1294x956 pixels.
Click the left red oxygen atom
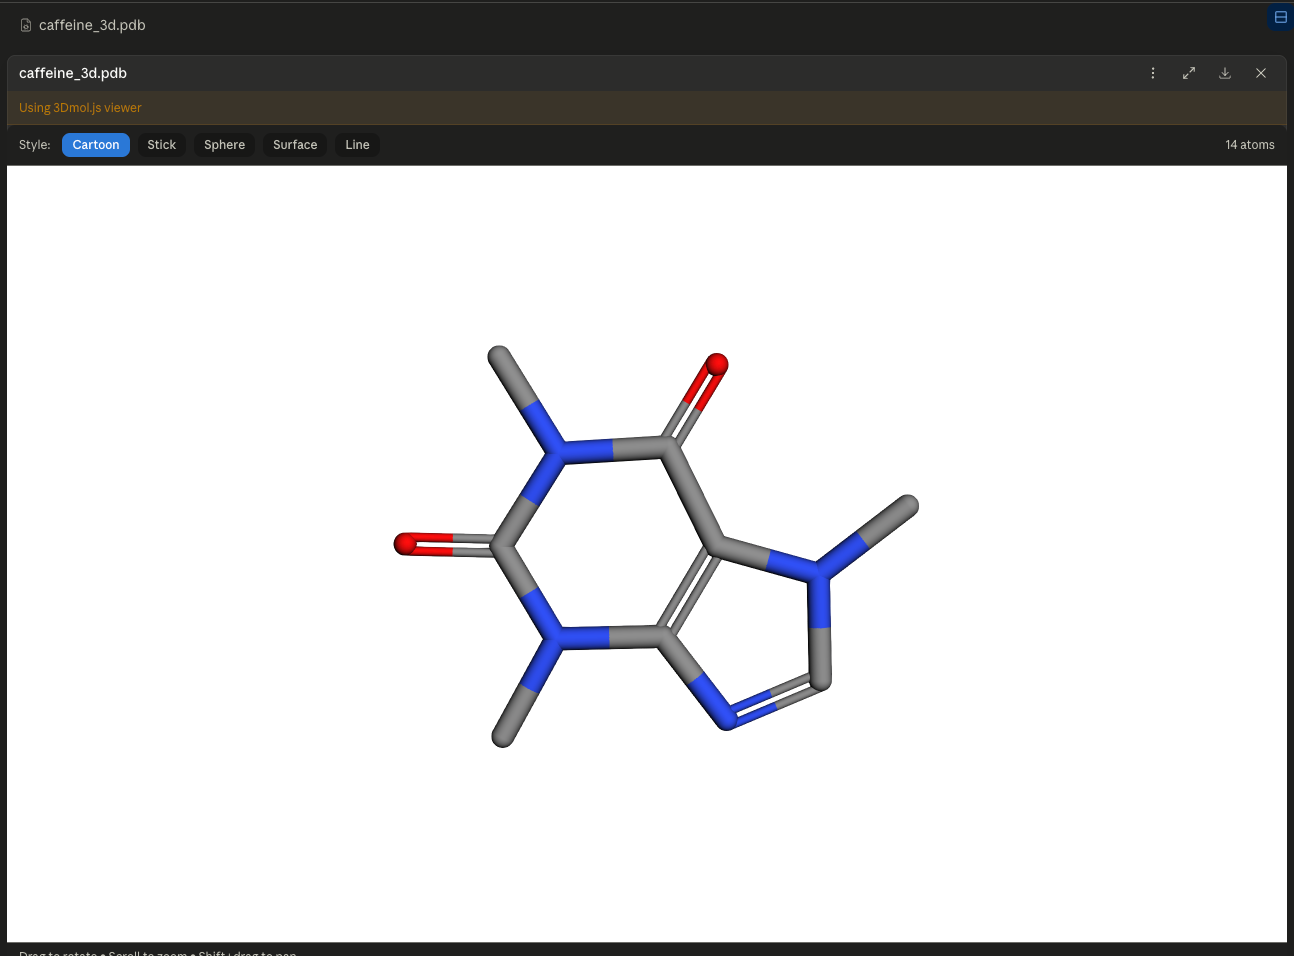point(405,544)
